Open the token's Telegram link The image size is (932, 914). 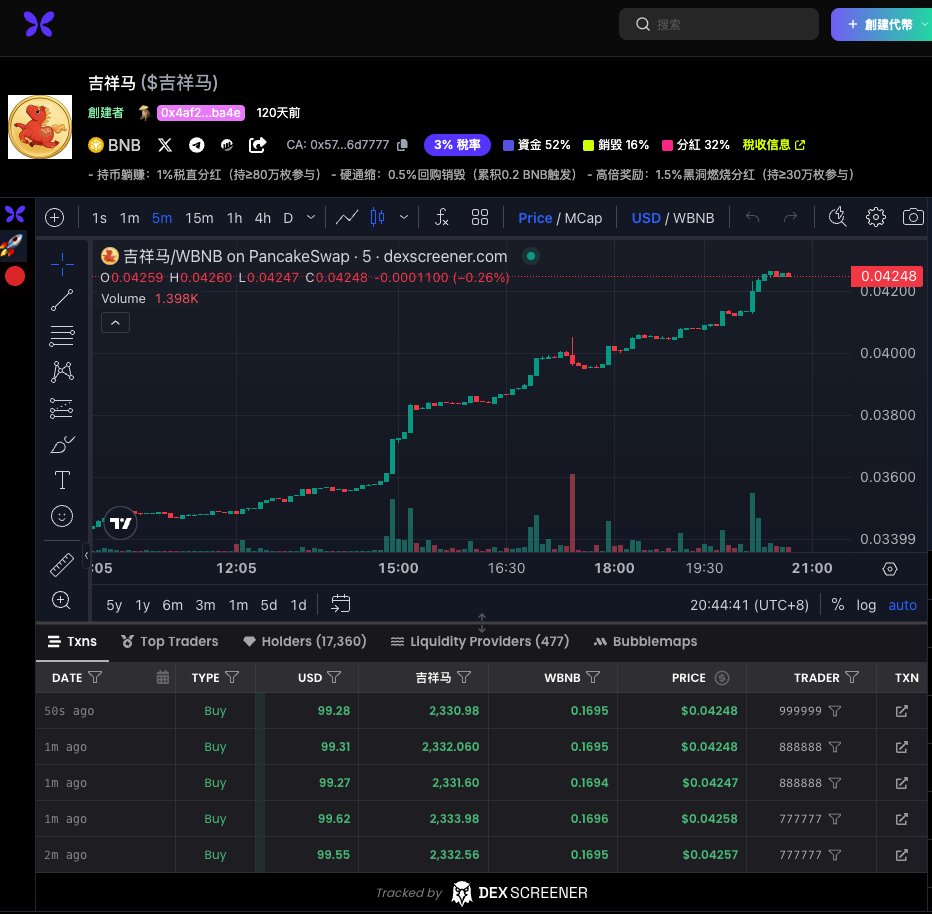196,145
